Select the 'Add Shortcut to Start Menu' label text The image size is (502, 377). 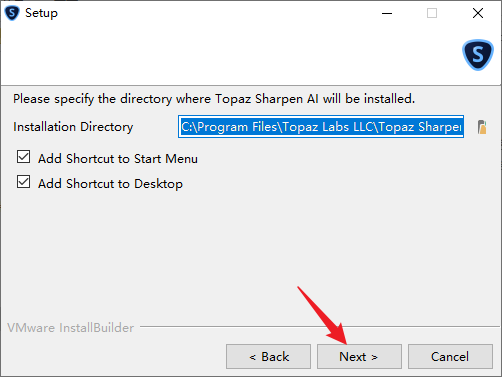118,159
